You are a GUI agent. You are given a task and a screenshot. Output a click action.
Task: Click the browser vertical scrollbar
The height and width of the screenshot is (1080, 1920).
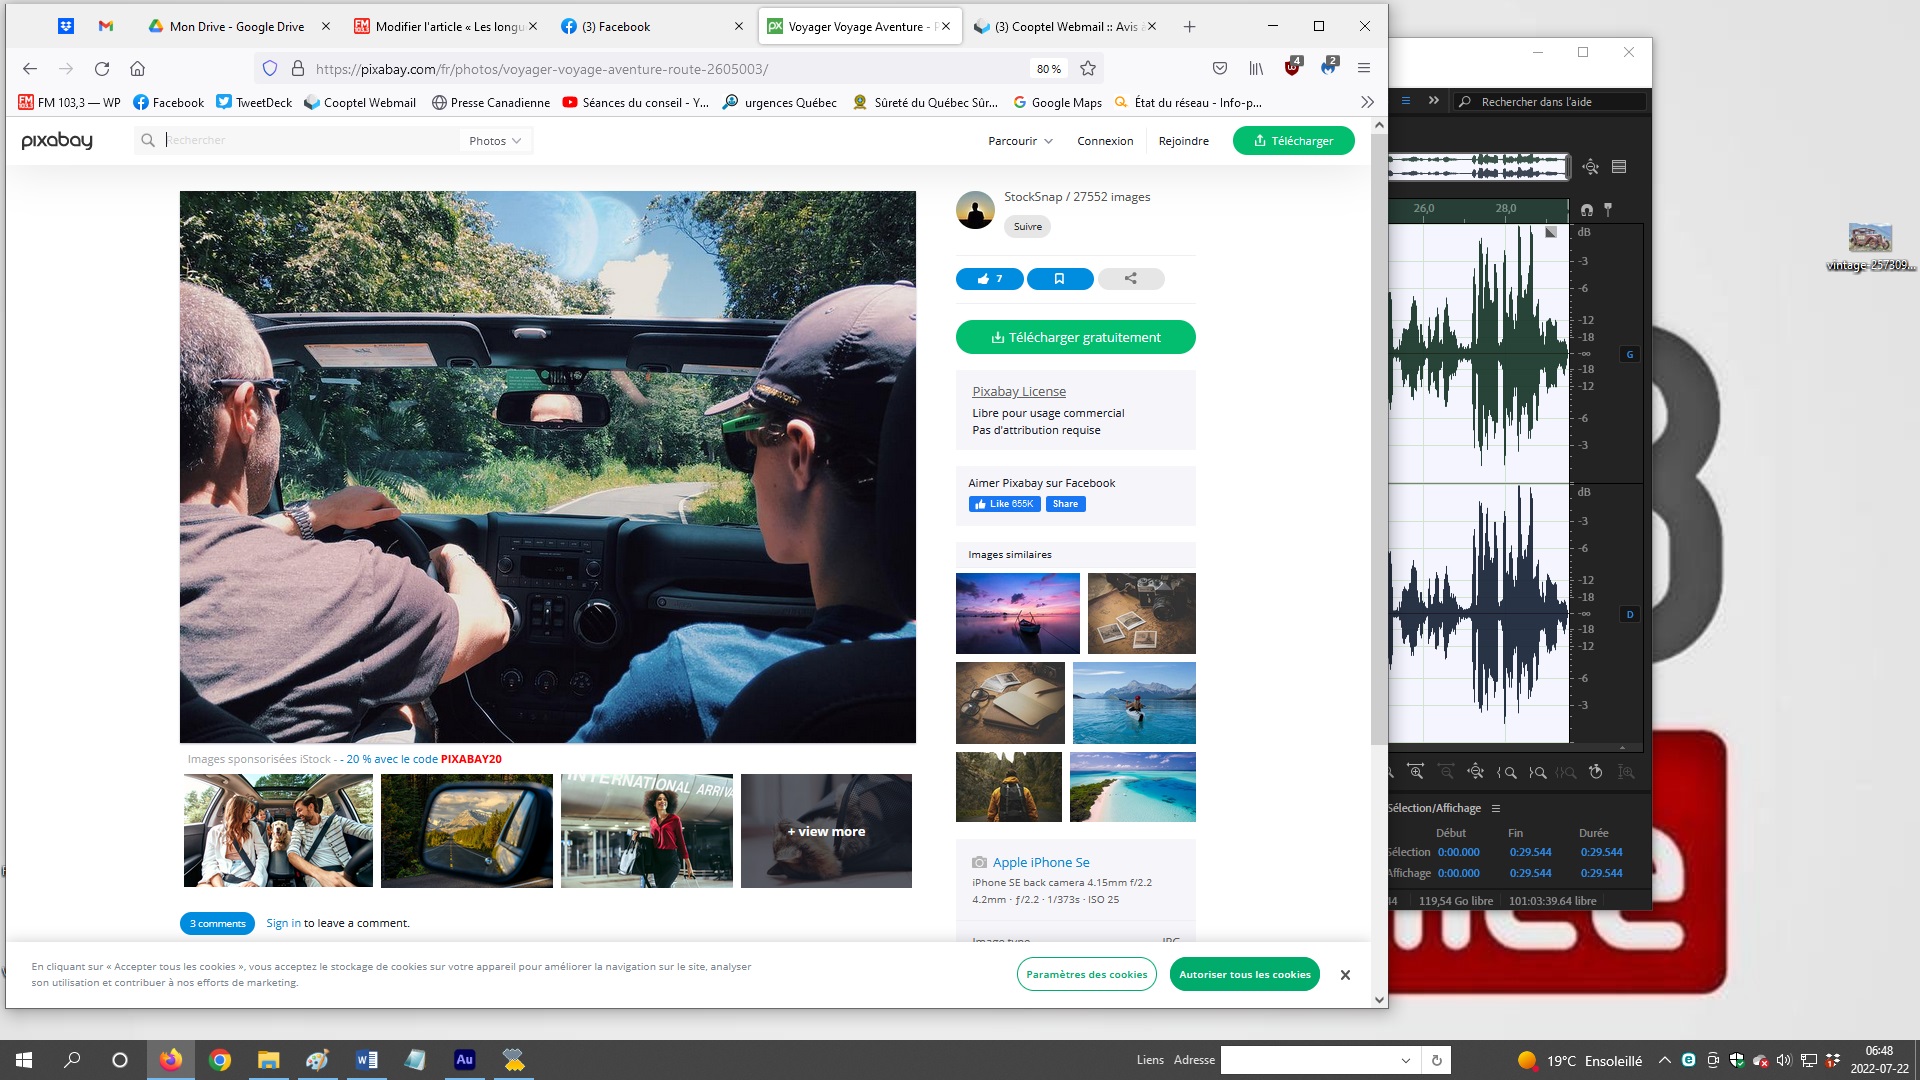click(1379, 440)
